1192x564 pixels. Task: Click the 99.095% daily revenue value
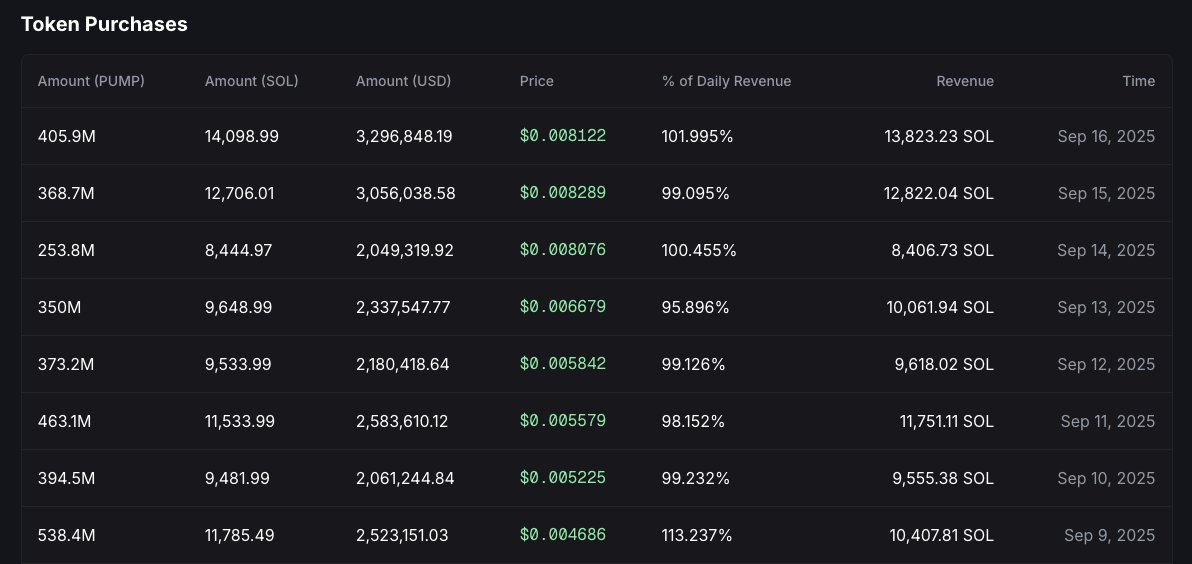point(696,194)
